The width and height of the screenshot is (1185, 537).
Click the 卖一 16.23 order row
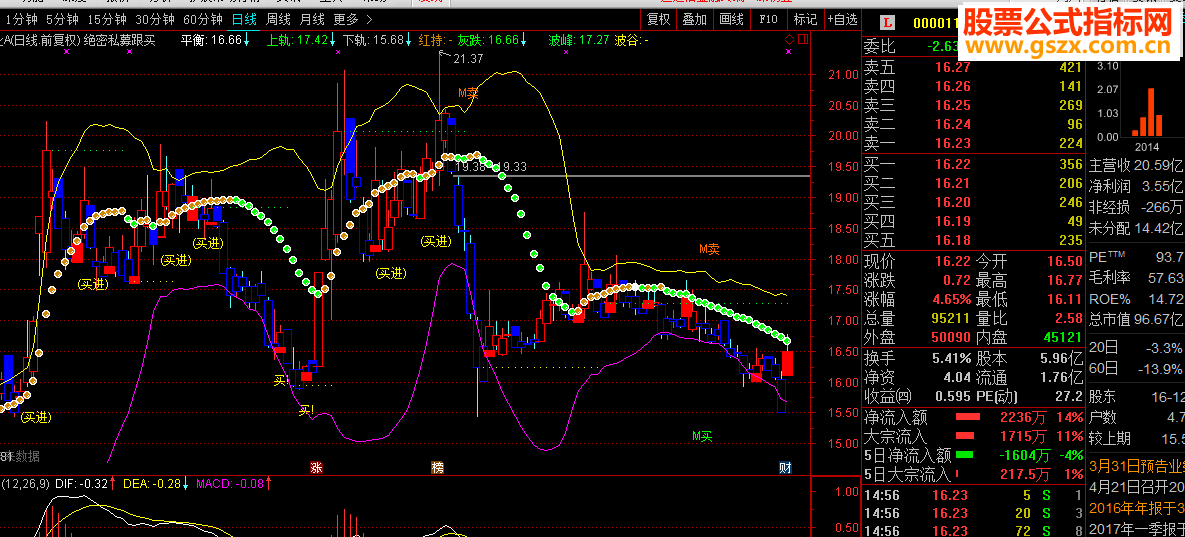tap(973, 143)
